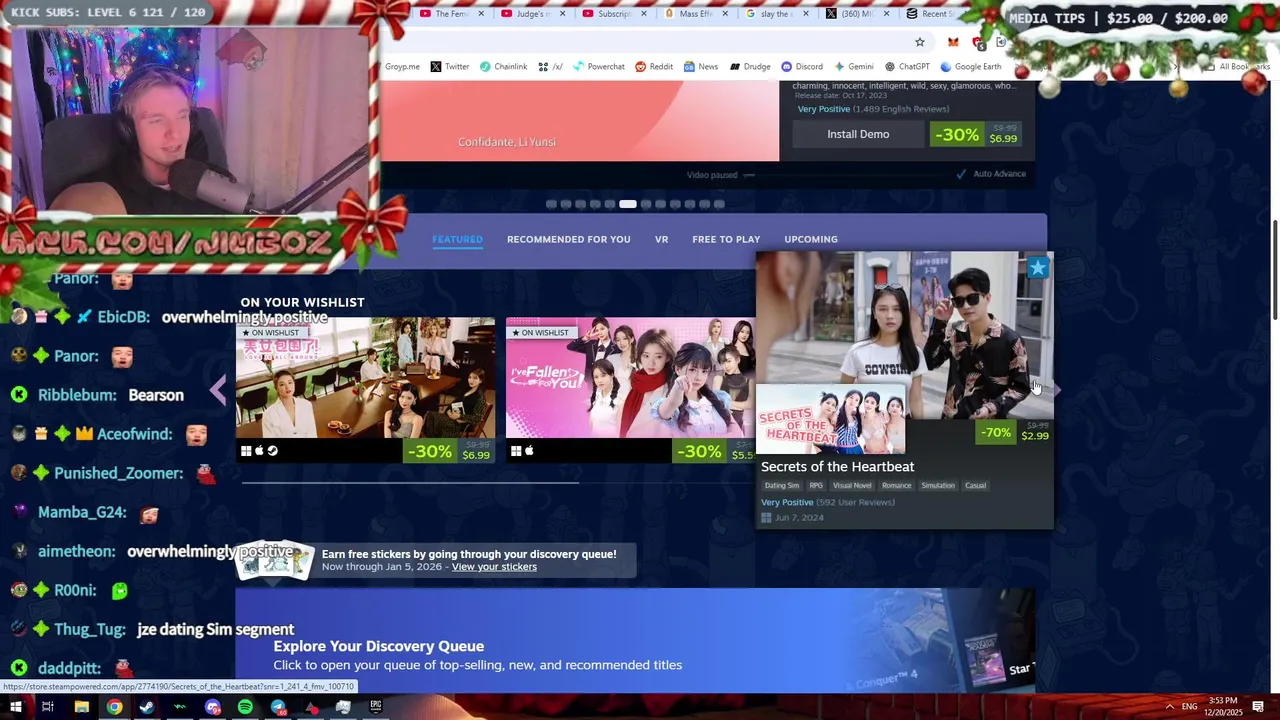Viewport: 1280px width, 720px height.
Task: Open File Explorer from the taskbar
Action: click(x=82, y=707)
